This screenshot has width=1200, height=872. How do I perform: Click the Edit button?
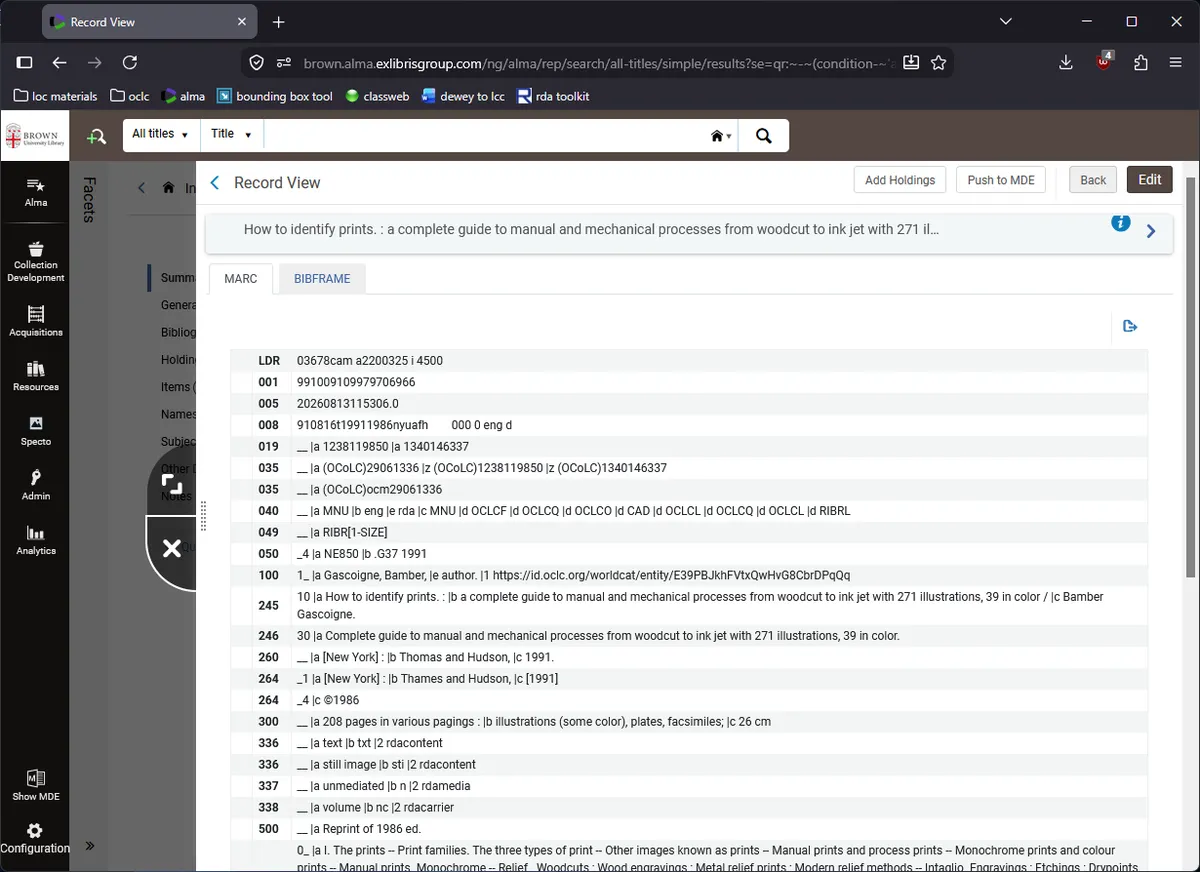pyautogui.click(x=1150, y=180)
